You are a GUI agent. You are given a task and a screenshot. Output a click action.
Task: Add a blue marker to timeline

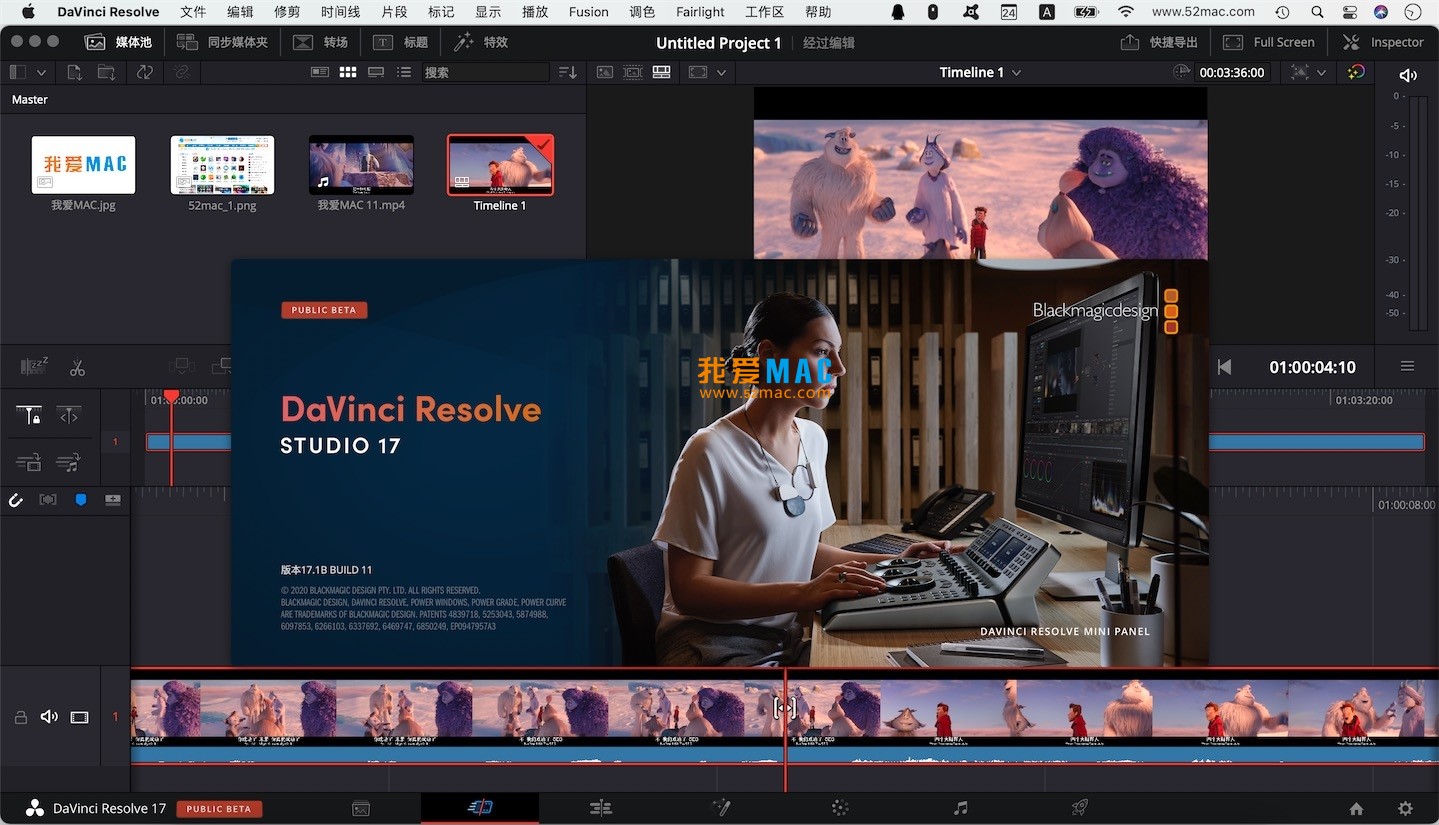(81, 500)
